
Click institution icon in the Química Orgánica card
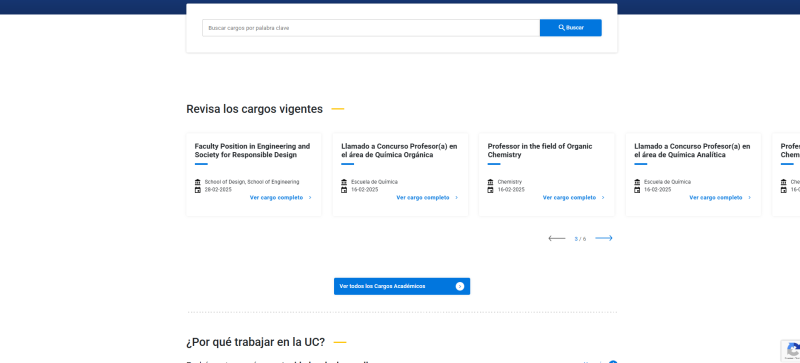point(344,182)
